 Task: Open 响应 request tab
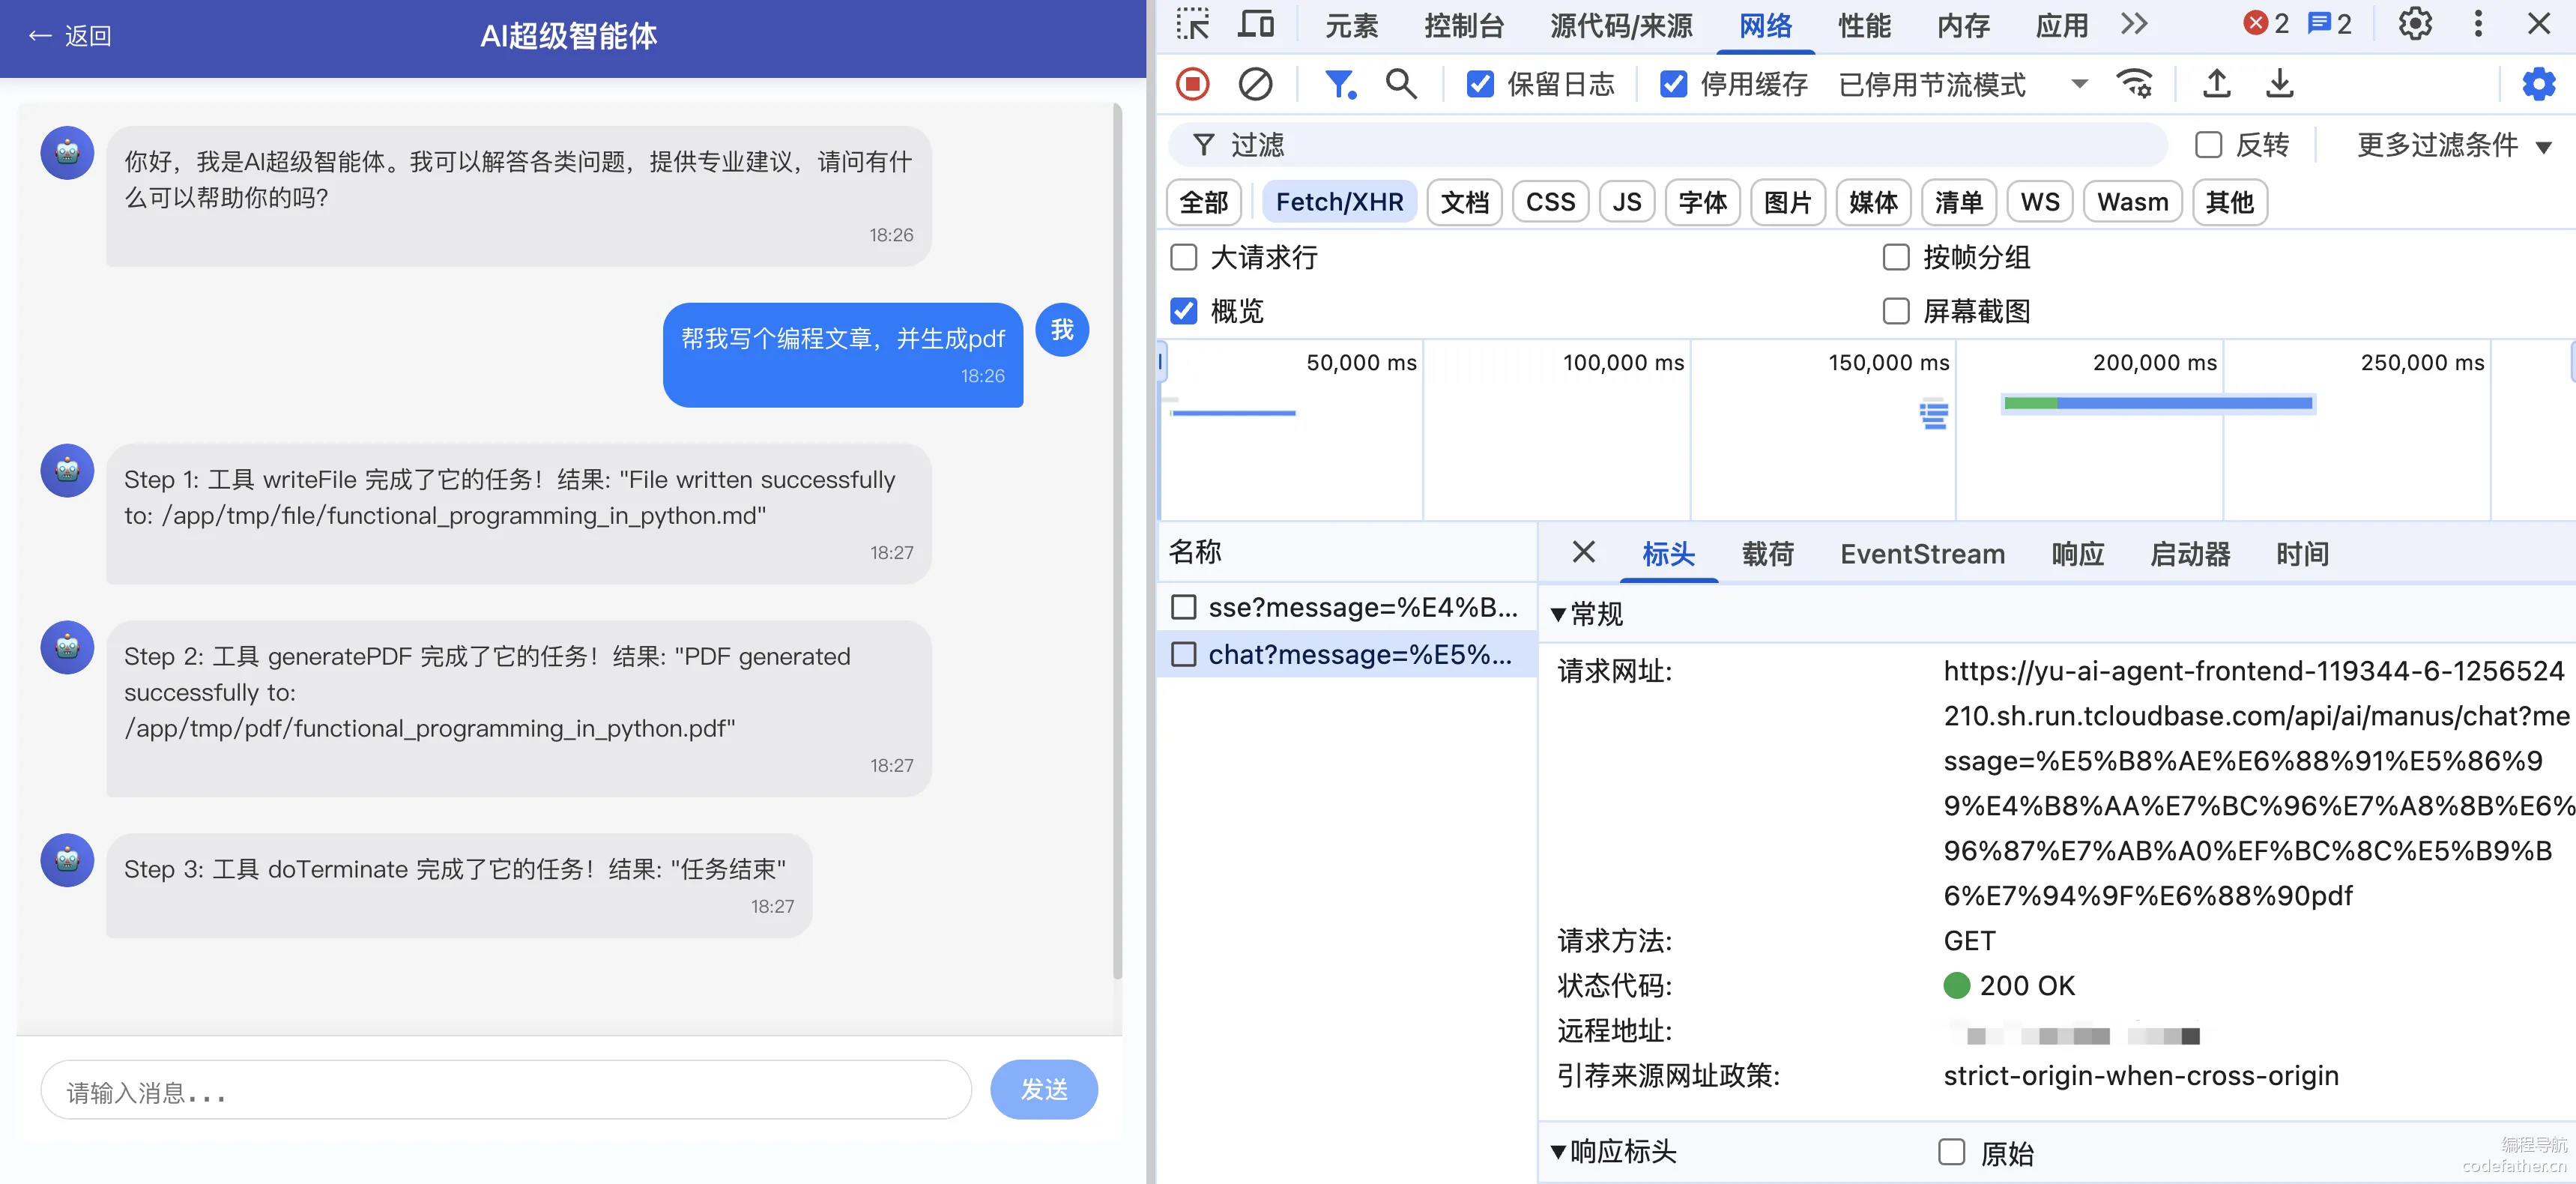tap(2077, 554)
